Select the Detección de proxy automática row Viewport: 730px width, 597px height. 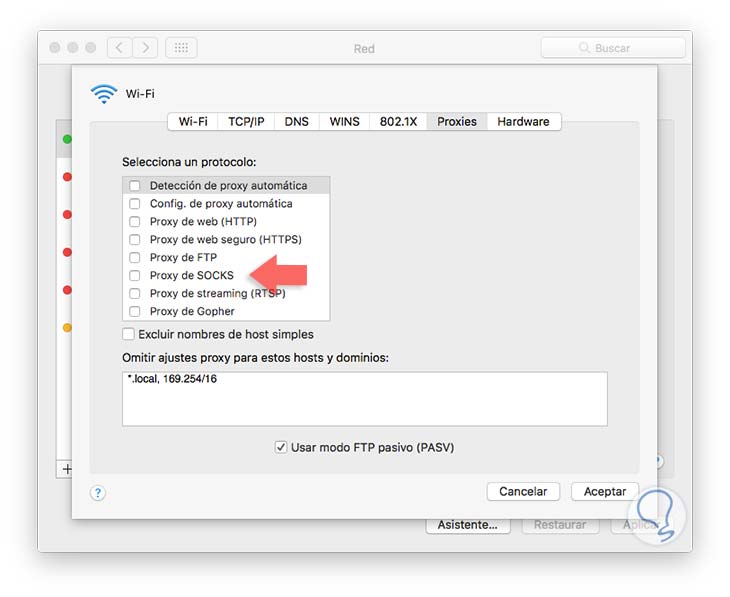226,186
